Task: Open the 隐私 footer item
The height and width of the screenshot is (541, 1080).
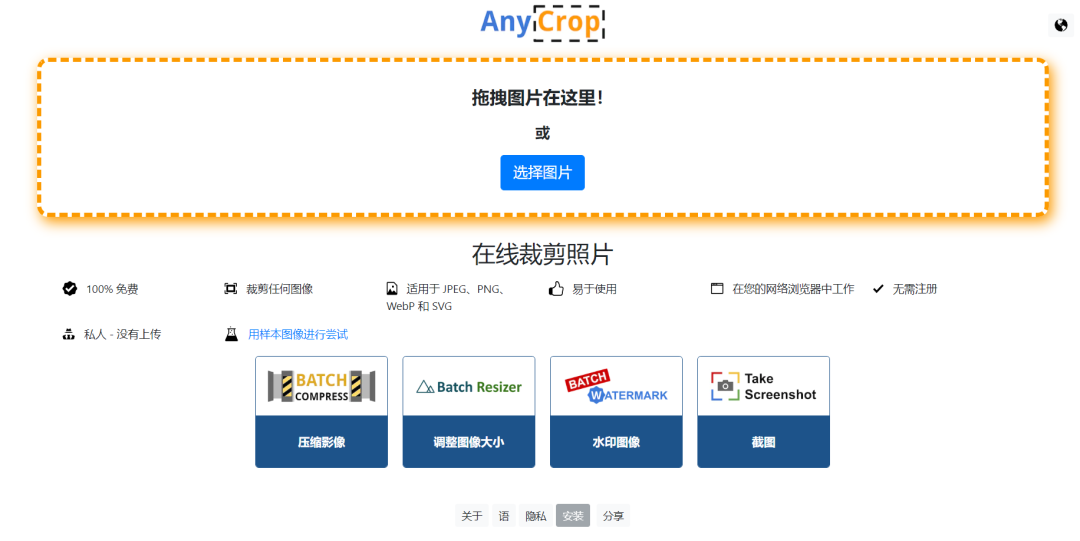Action: coord(536,516)
